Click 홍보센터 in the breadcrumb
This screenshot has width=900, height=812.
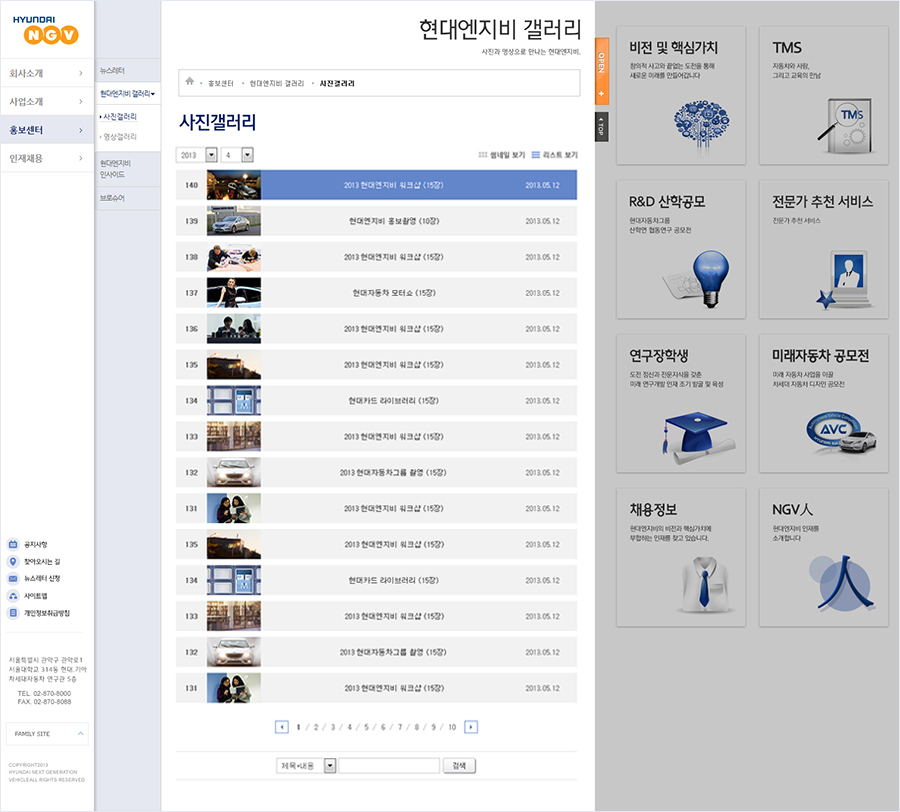pos(220,84)
